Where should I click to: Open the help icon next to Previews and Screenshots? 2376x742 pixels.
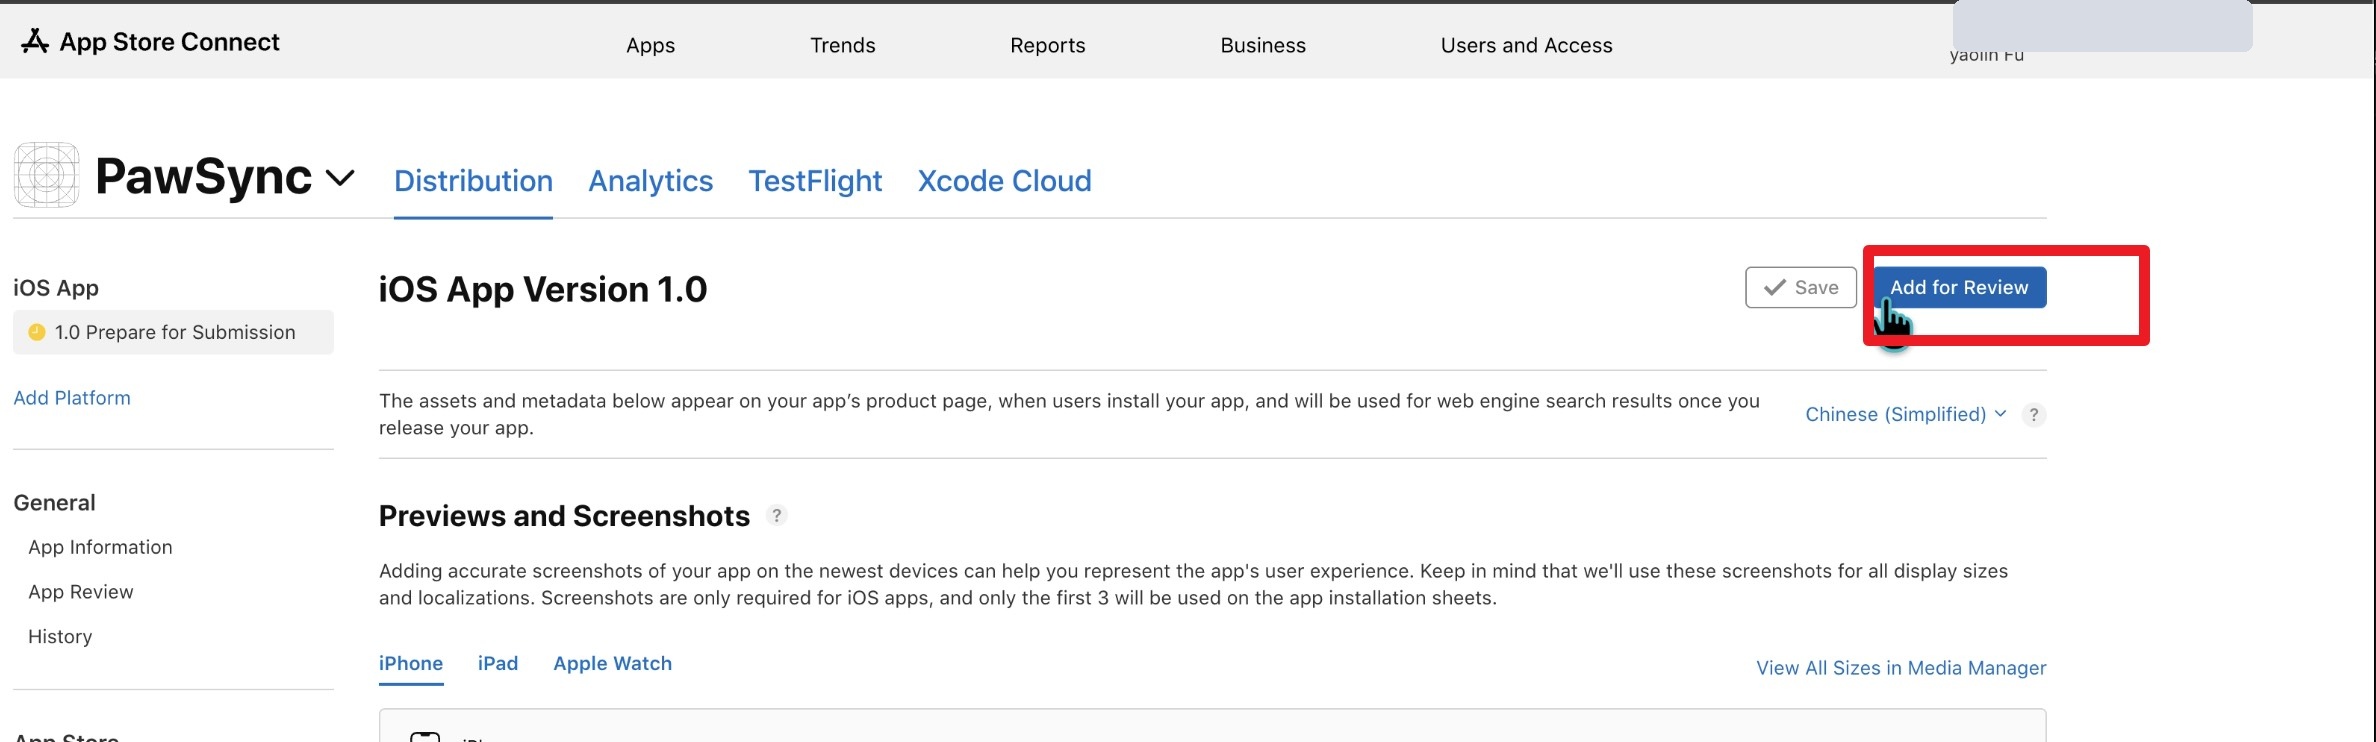pyautogui.click(x=776, y=516)
